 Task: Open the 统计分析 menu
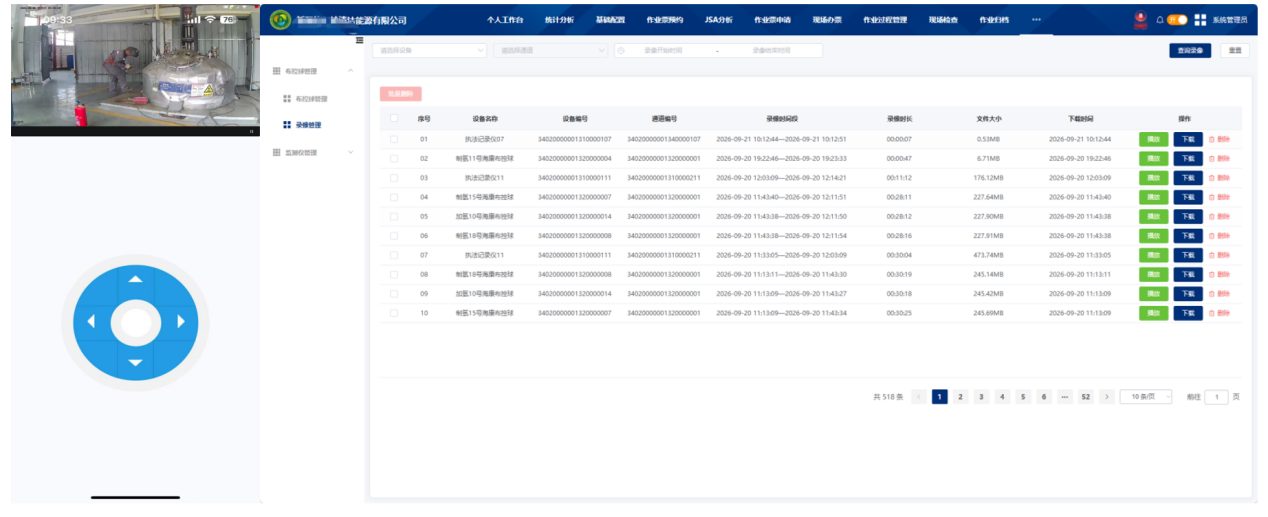point(559,20)
